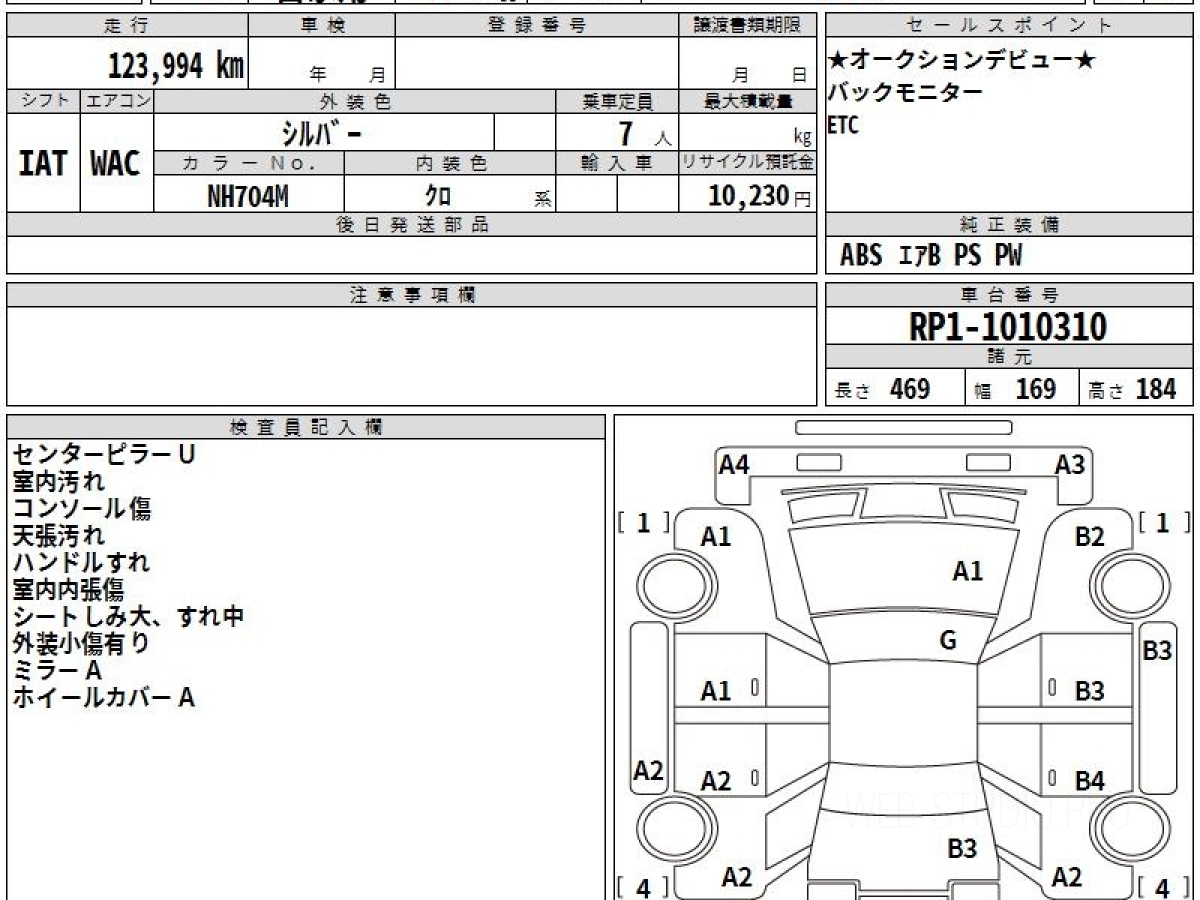Image resolution: width=1200 pixels, height=900 pixels.
Task: Click the ハンドルすれ note
Action: click(82, 562)
